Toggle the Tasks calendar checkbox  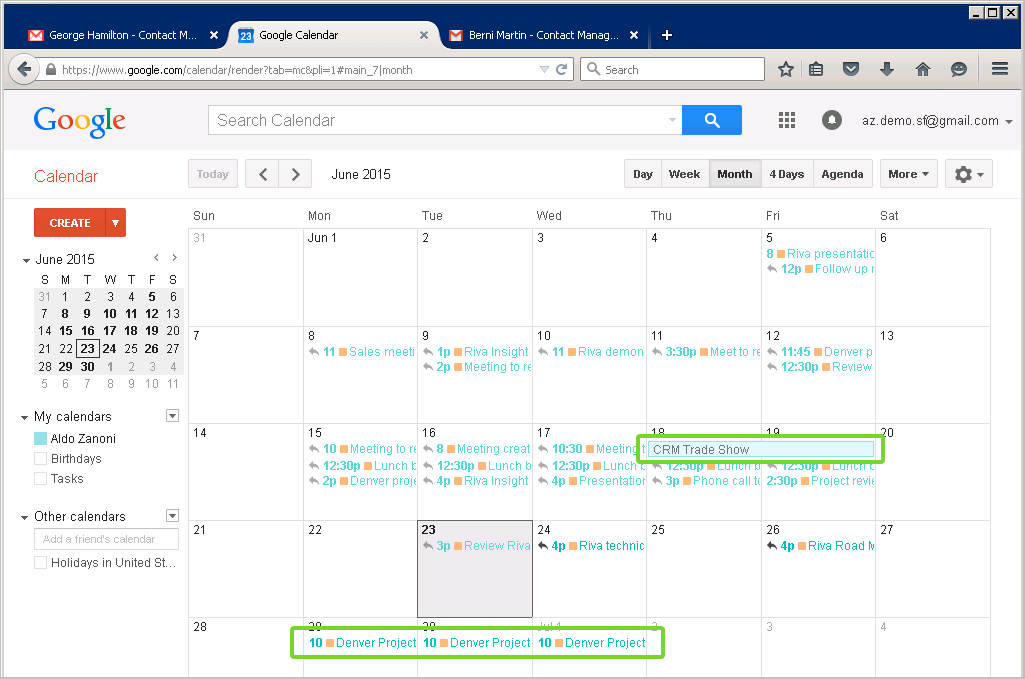[41, 479]
